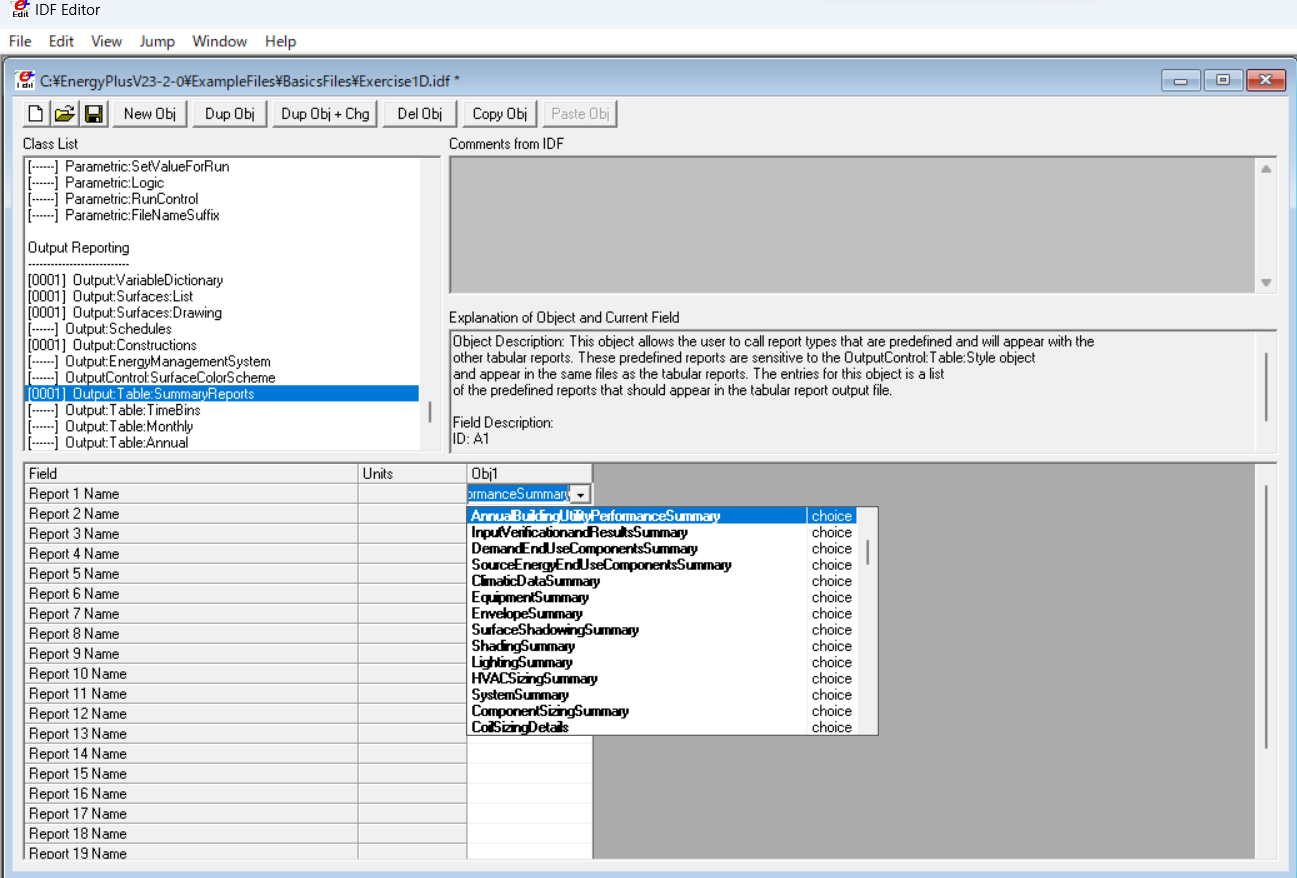
Task: Click the Open file folder icon
Action: [x=65, y=114]
